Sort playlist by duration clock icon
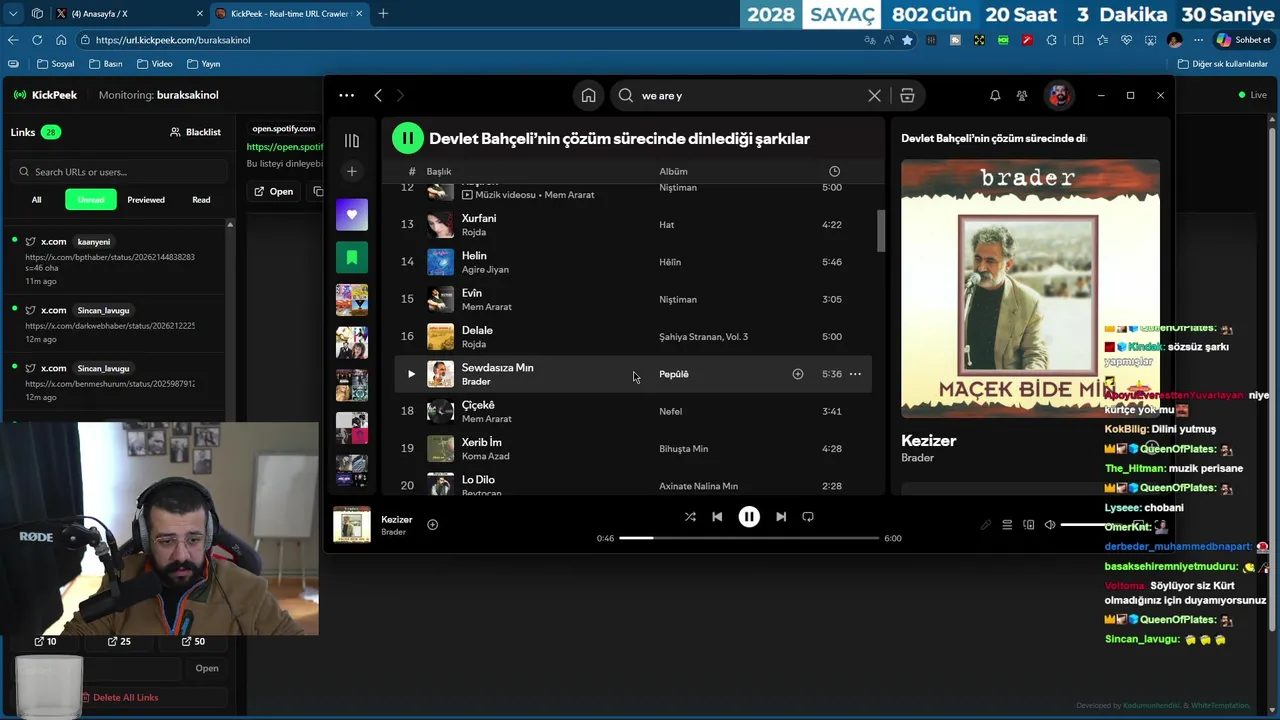The width and height of the screenshot is (1280, 720). pyautogui.click(x=834, y=171)
